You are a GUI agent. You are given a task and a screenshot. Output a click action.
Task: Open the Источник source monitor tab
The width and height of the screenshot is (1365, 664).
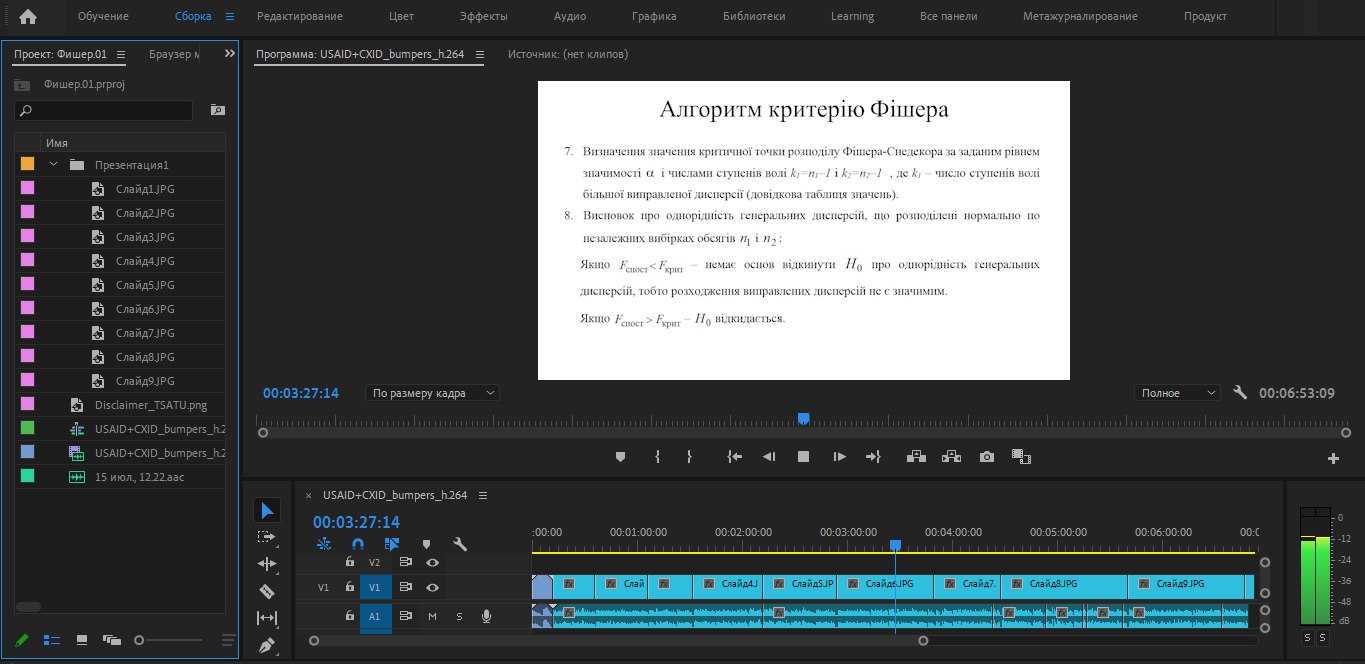coord(567,54)
